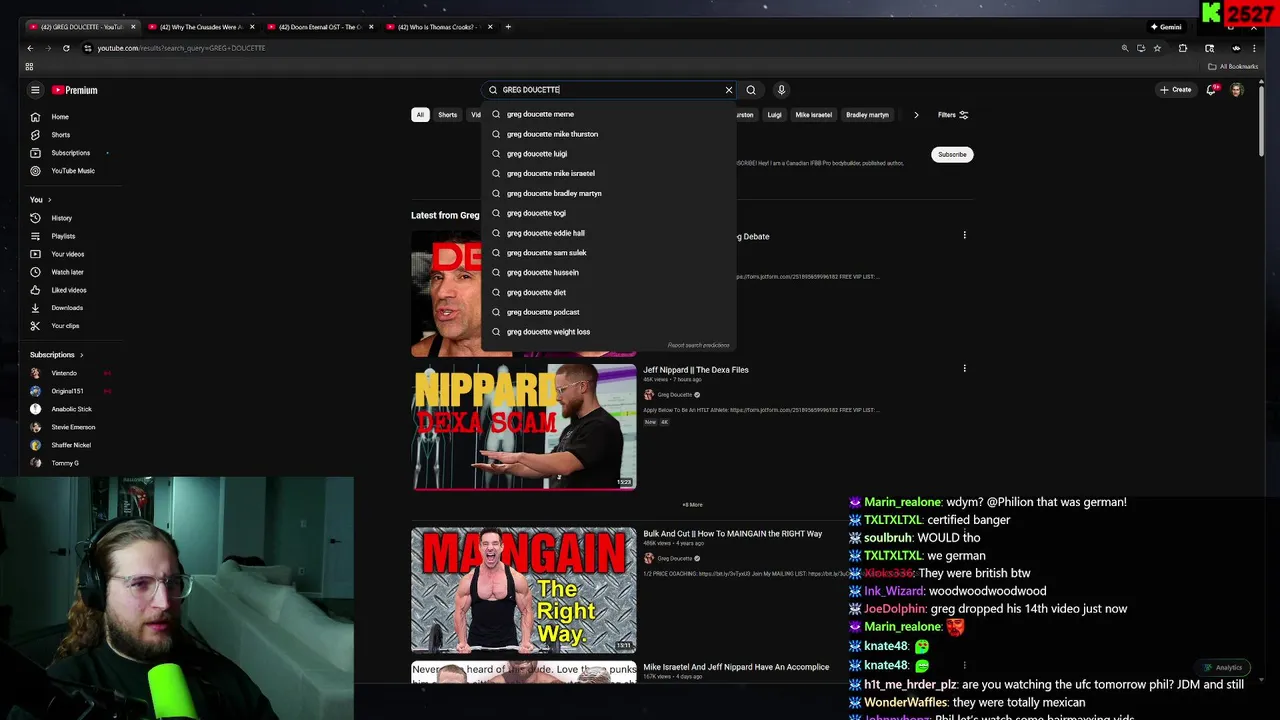Open YouTube Music in the sidebar
This screenshot has width=1280, height=720.
coord(72,171)
